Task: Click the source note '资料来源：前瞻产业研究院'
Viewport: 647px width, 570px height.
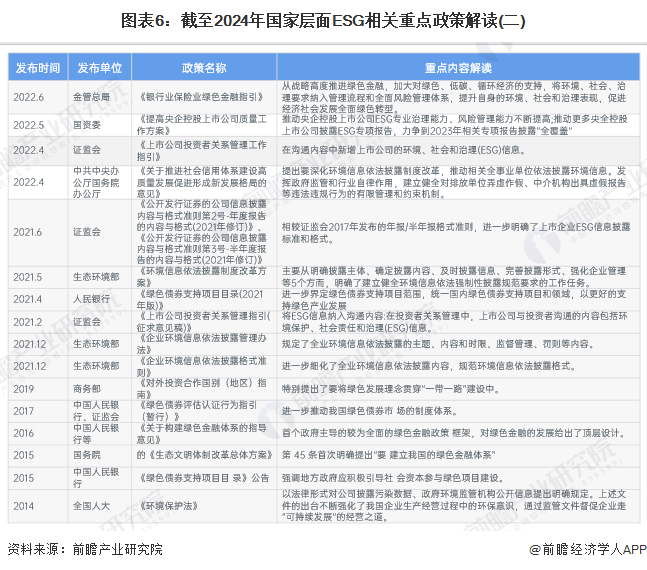Action: point(85,549)
